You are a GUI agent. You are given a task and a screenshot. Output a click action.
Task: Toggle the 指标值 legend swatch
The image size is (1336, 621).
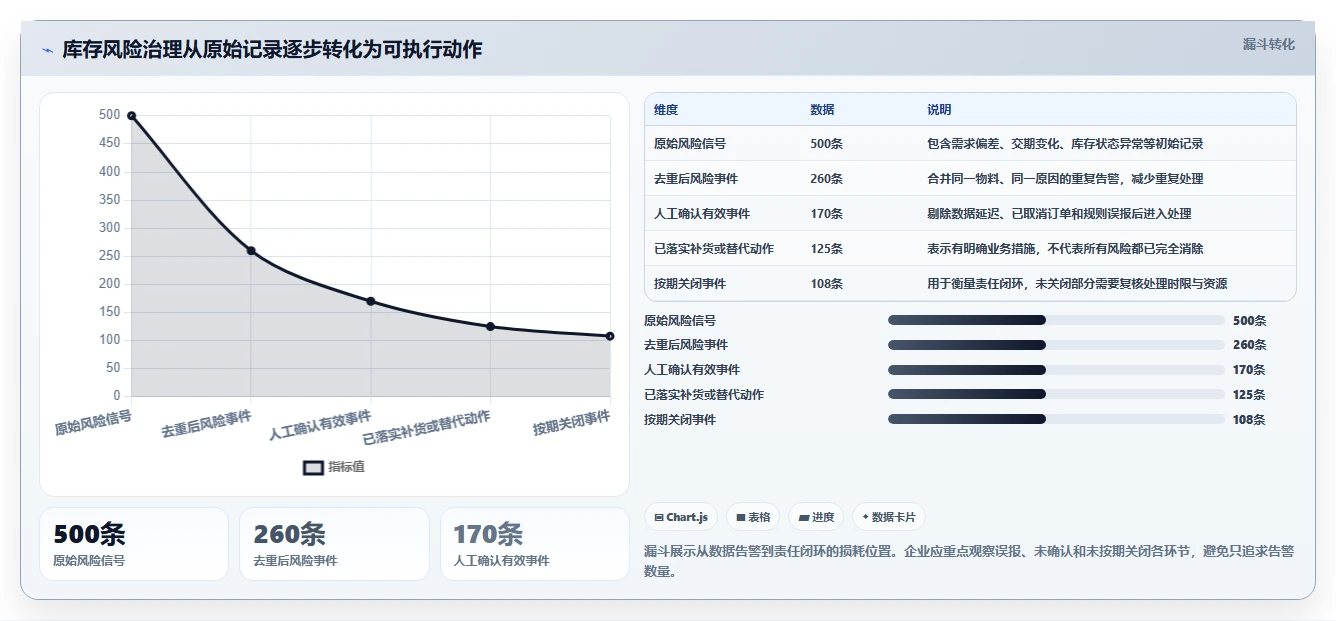pos(313,467)
